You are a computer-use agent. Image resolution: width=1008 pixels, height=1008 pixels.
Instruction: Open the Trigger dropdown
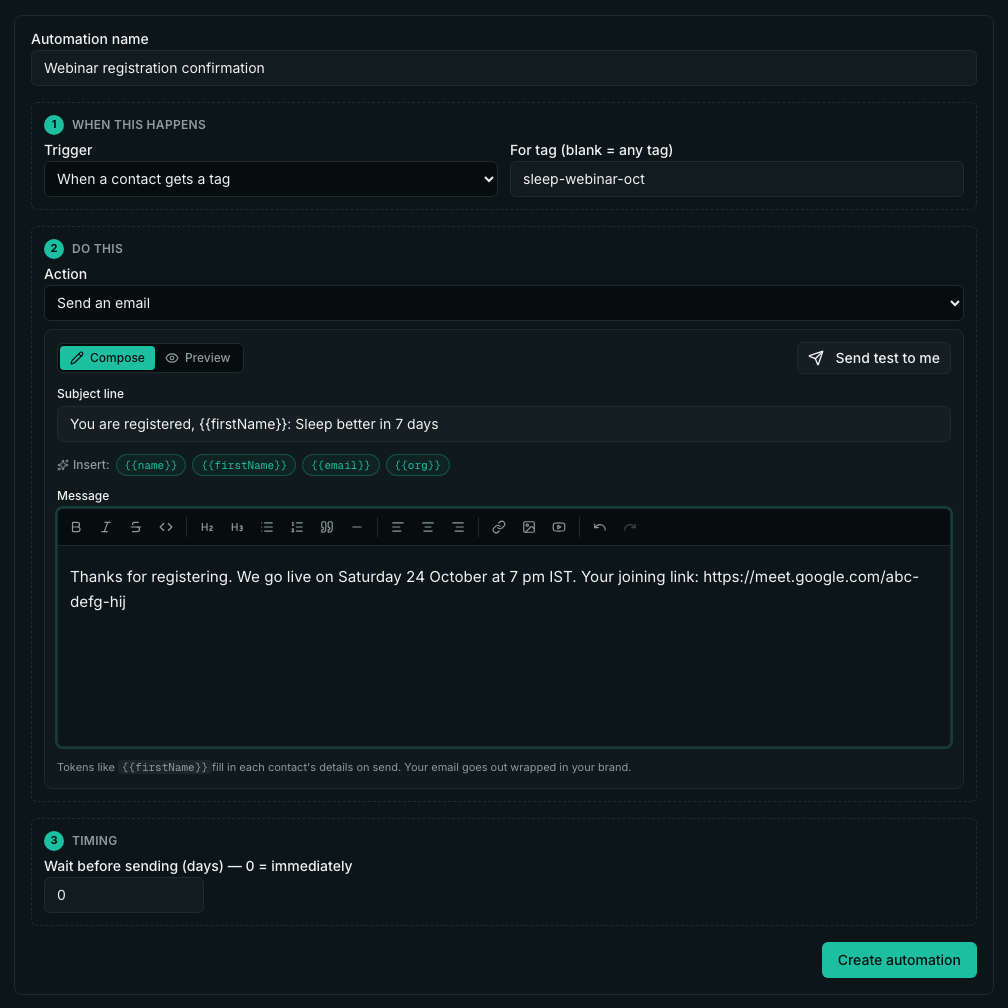(271, 179)
